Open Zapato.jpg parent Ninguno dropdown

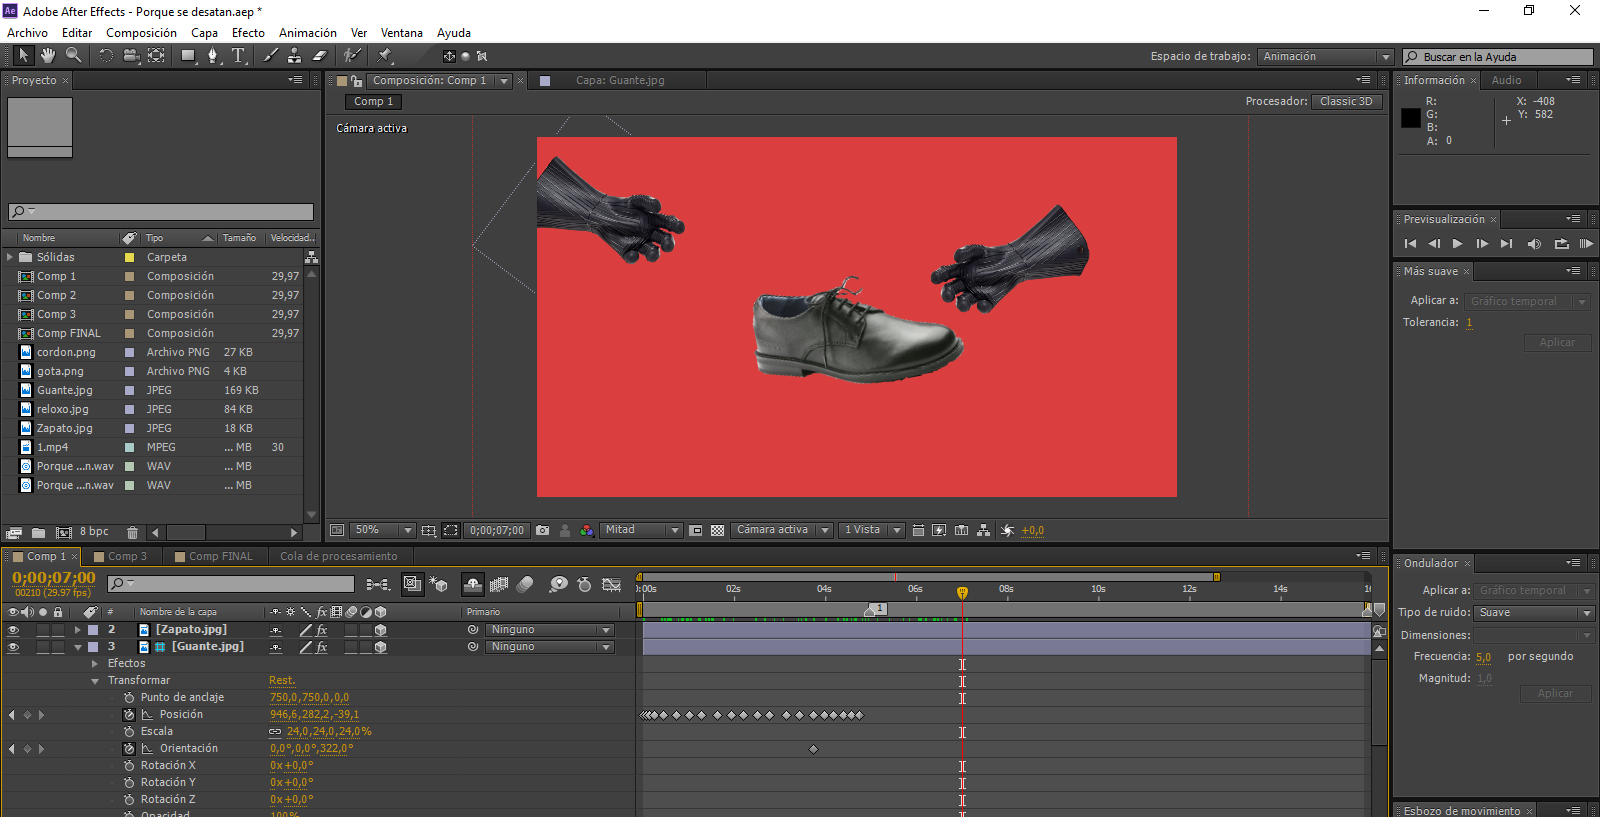(550, 630)
